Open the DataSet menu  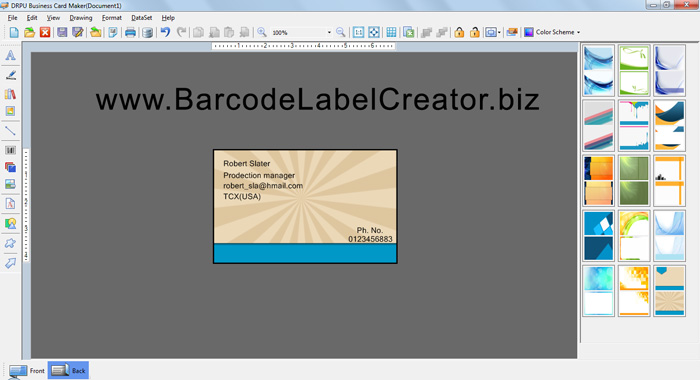(x=142, y=18)
